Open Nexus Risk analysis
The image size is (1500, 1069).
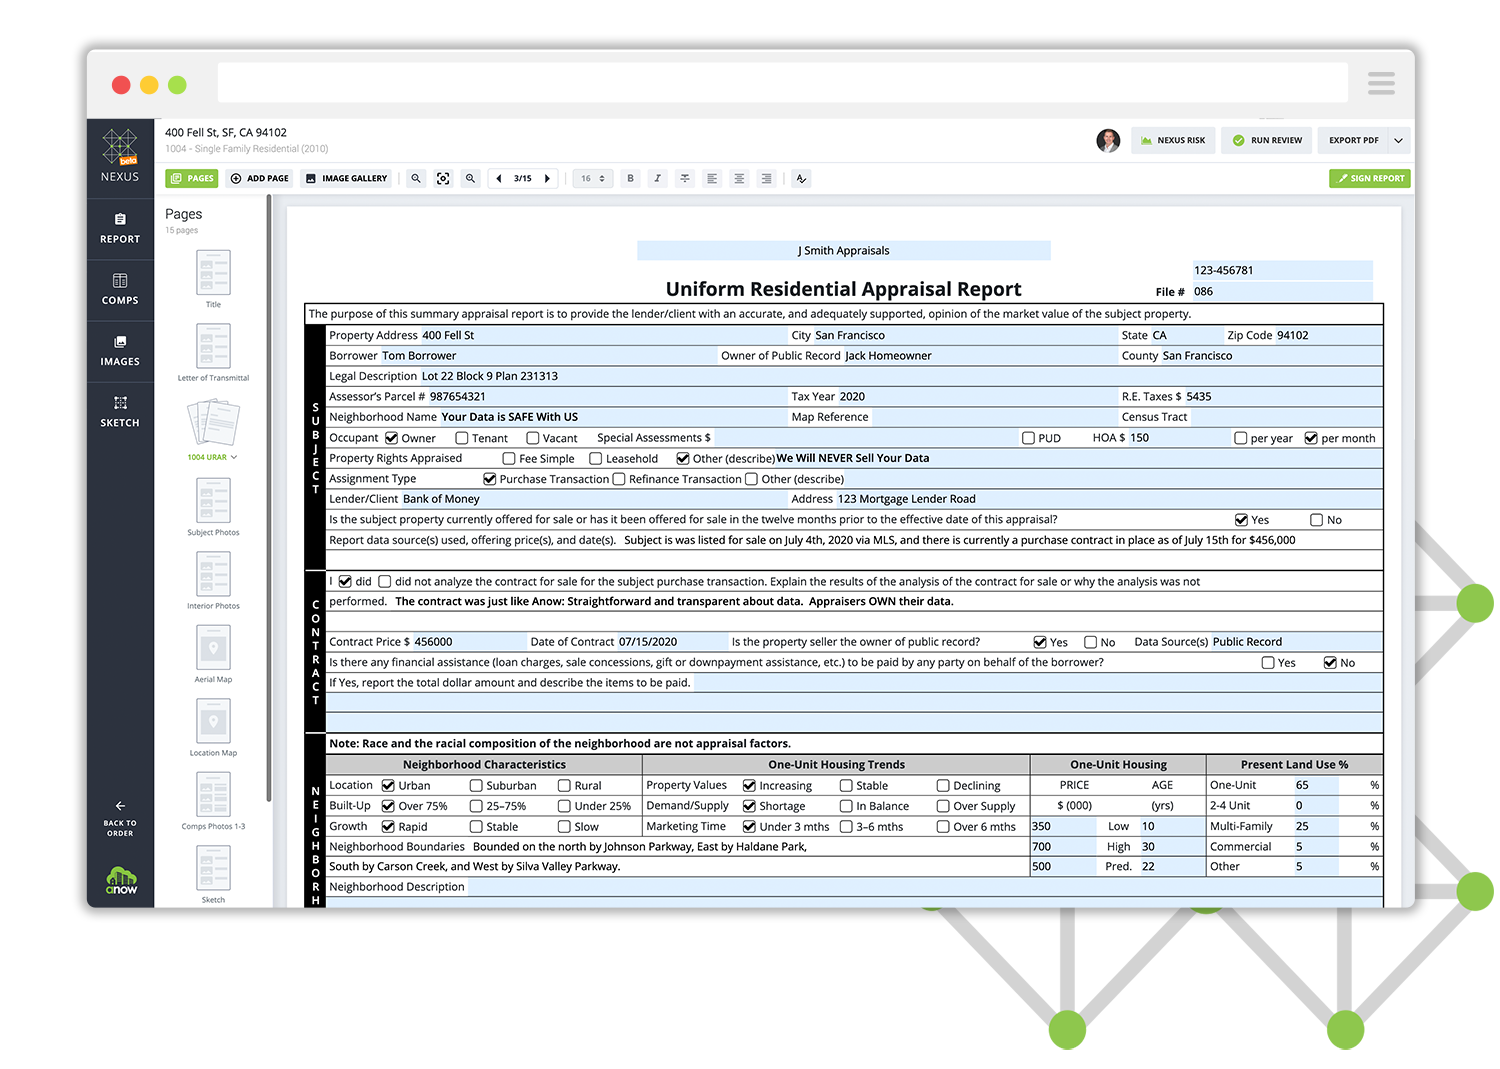point(1174,140)
